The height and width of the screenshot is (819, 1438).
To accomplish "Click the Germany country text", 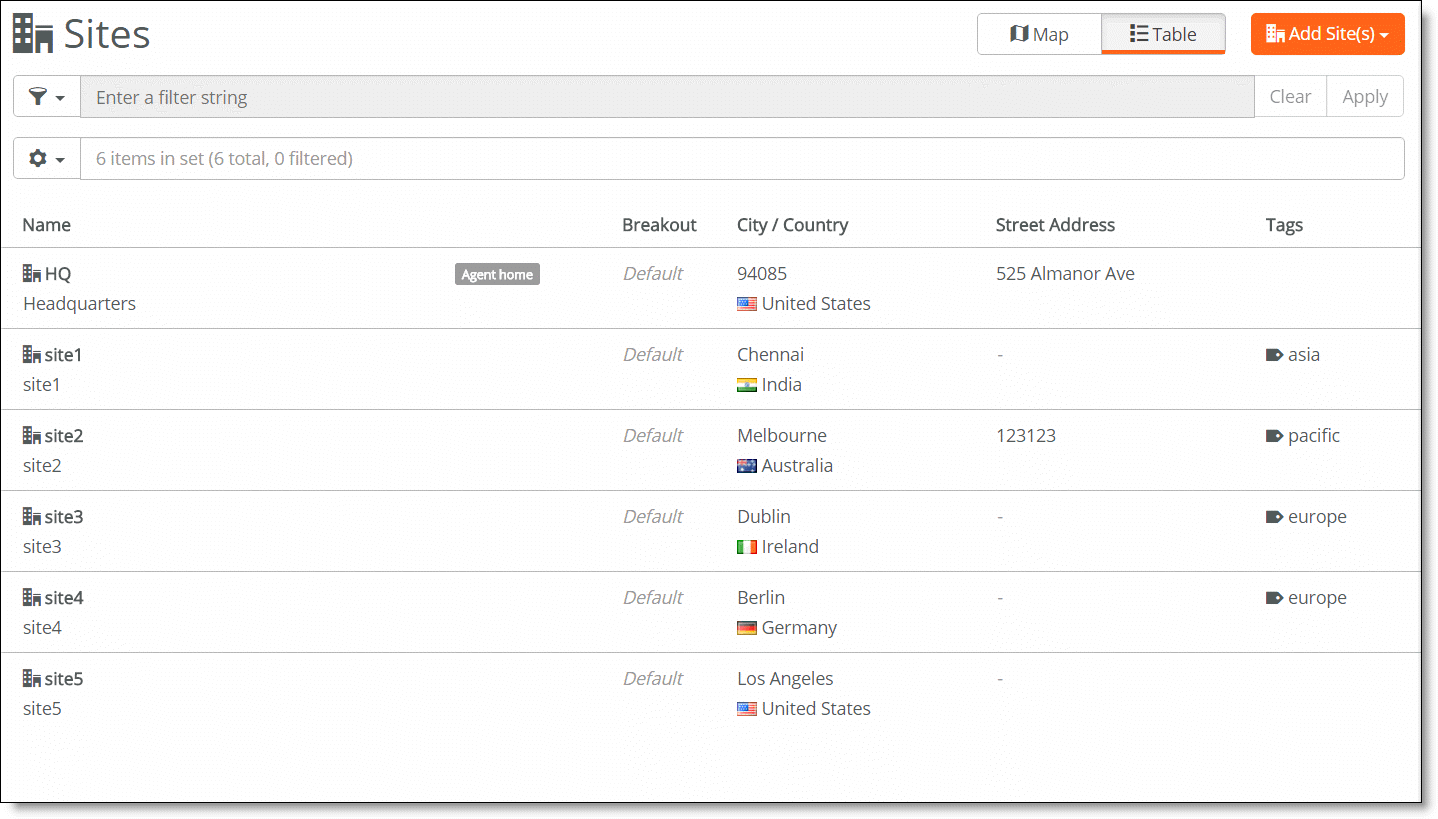I will click(x=799, y=628).
